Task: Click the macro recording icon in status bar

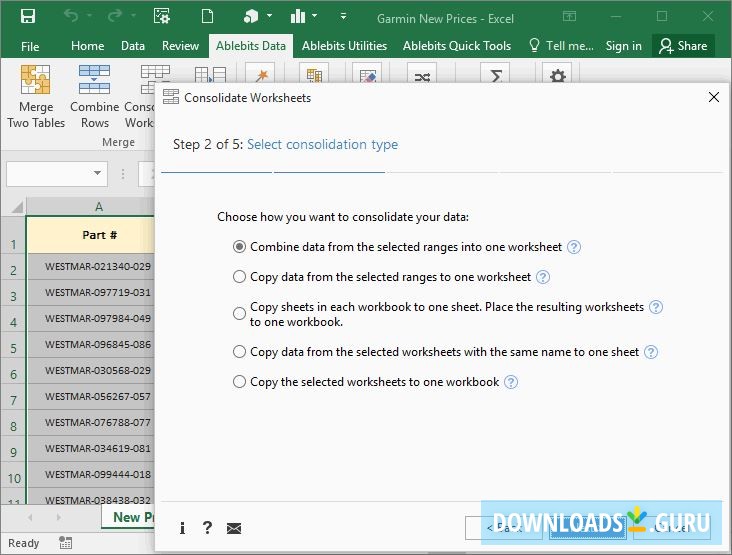Action: 66,543
